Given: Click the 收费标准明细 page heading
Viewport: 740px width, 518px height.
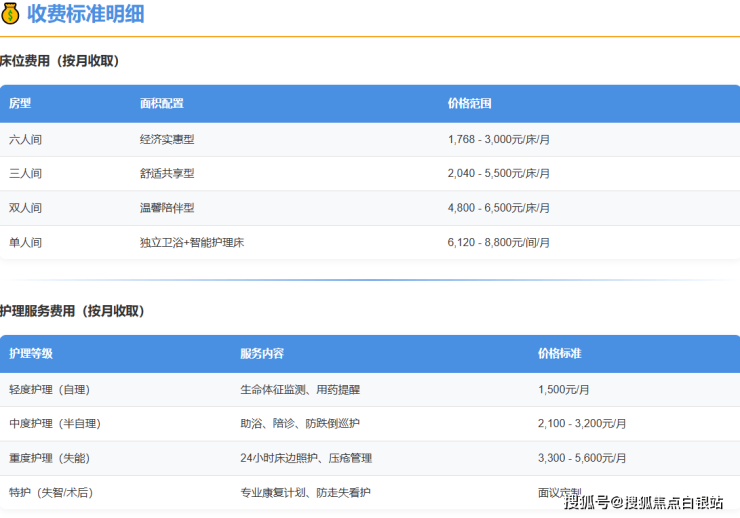Looking at the screenshot, I should (85, 14).
